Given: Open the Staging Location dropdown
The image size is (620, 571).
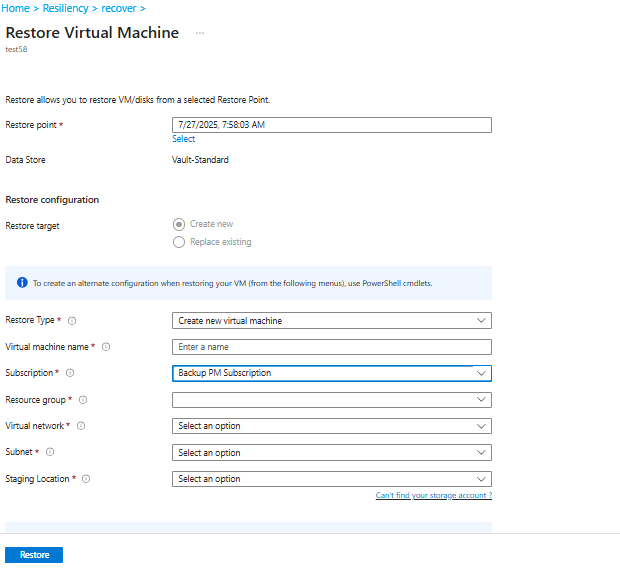Looking at the screenshot, I should [332, 479].
